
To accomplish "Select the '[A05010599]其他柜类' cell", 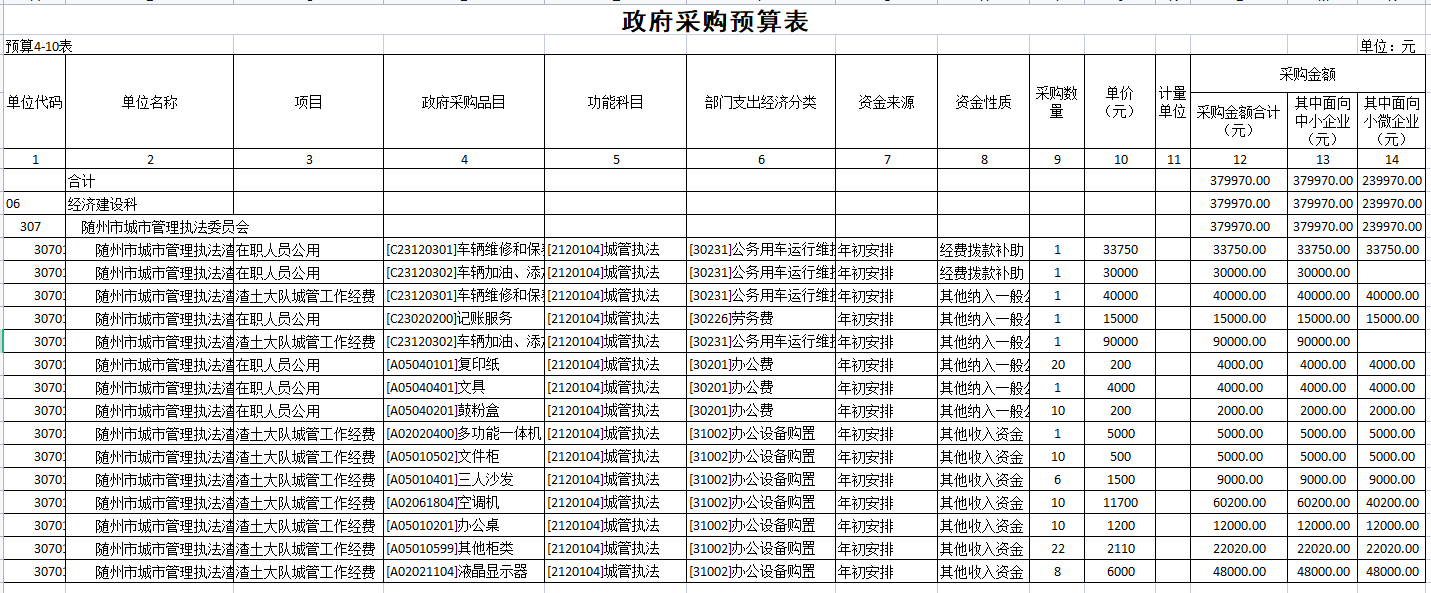I will pyautogui.click(x=464, y=549).
